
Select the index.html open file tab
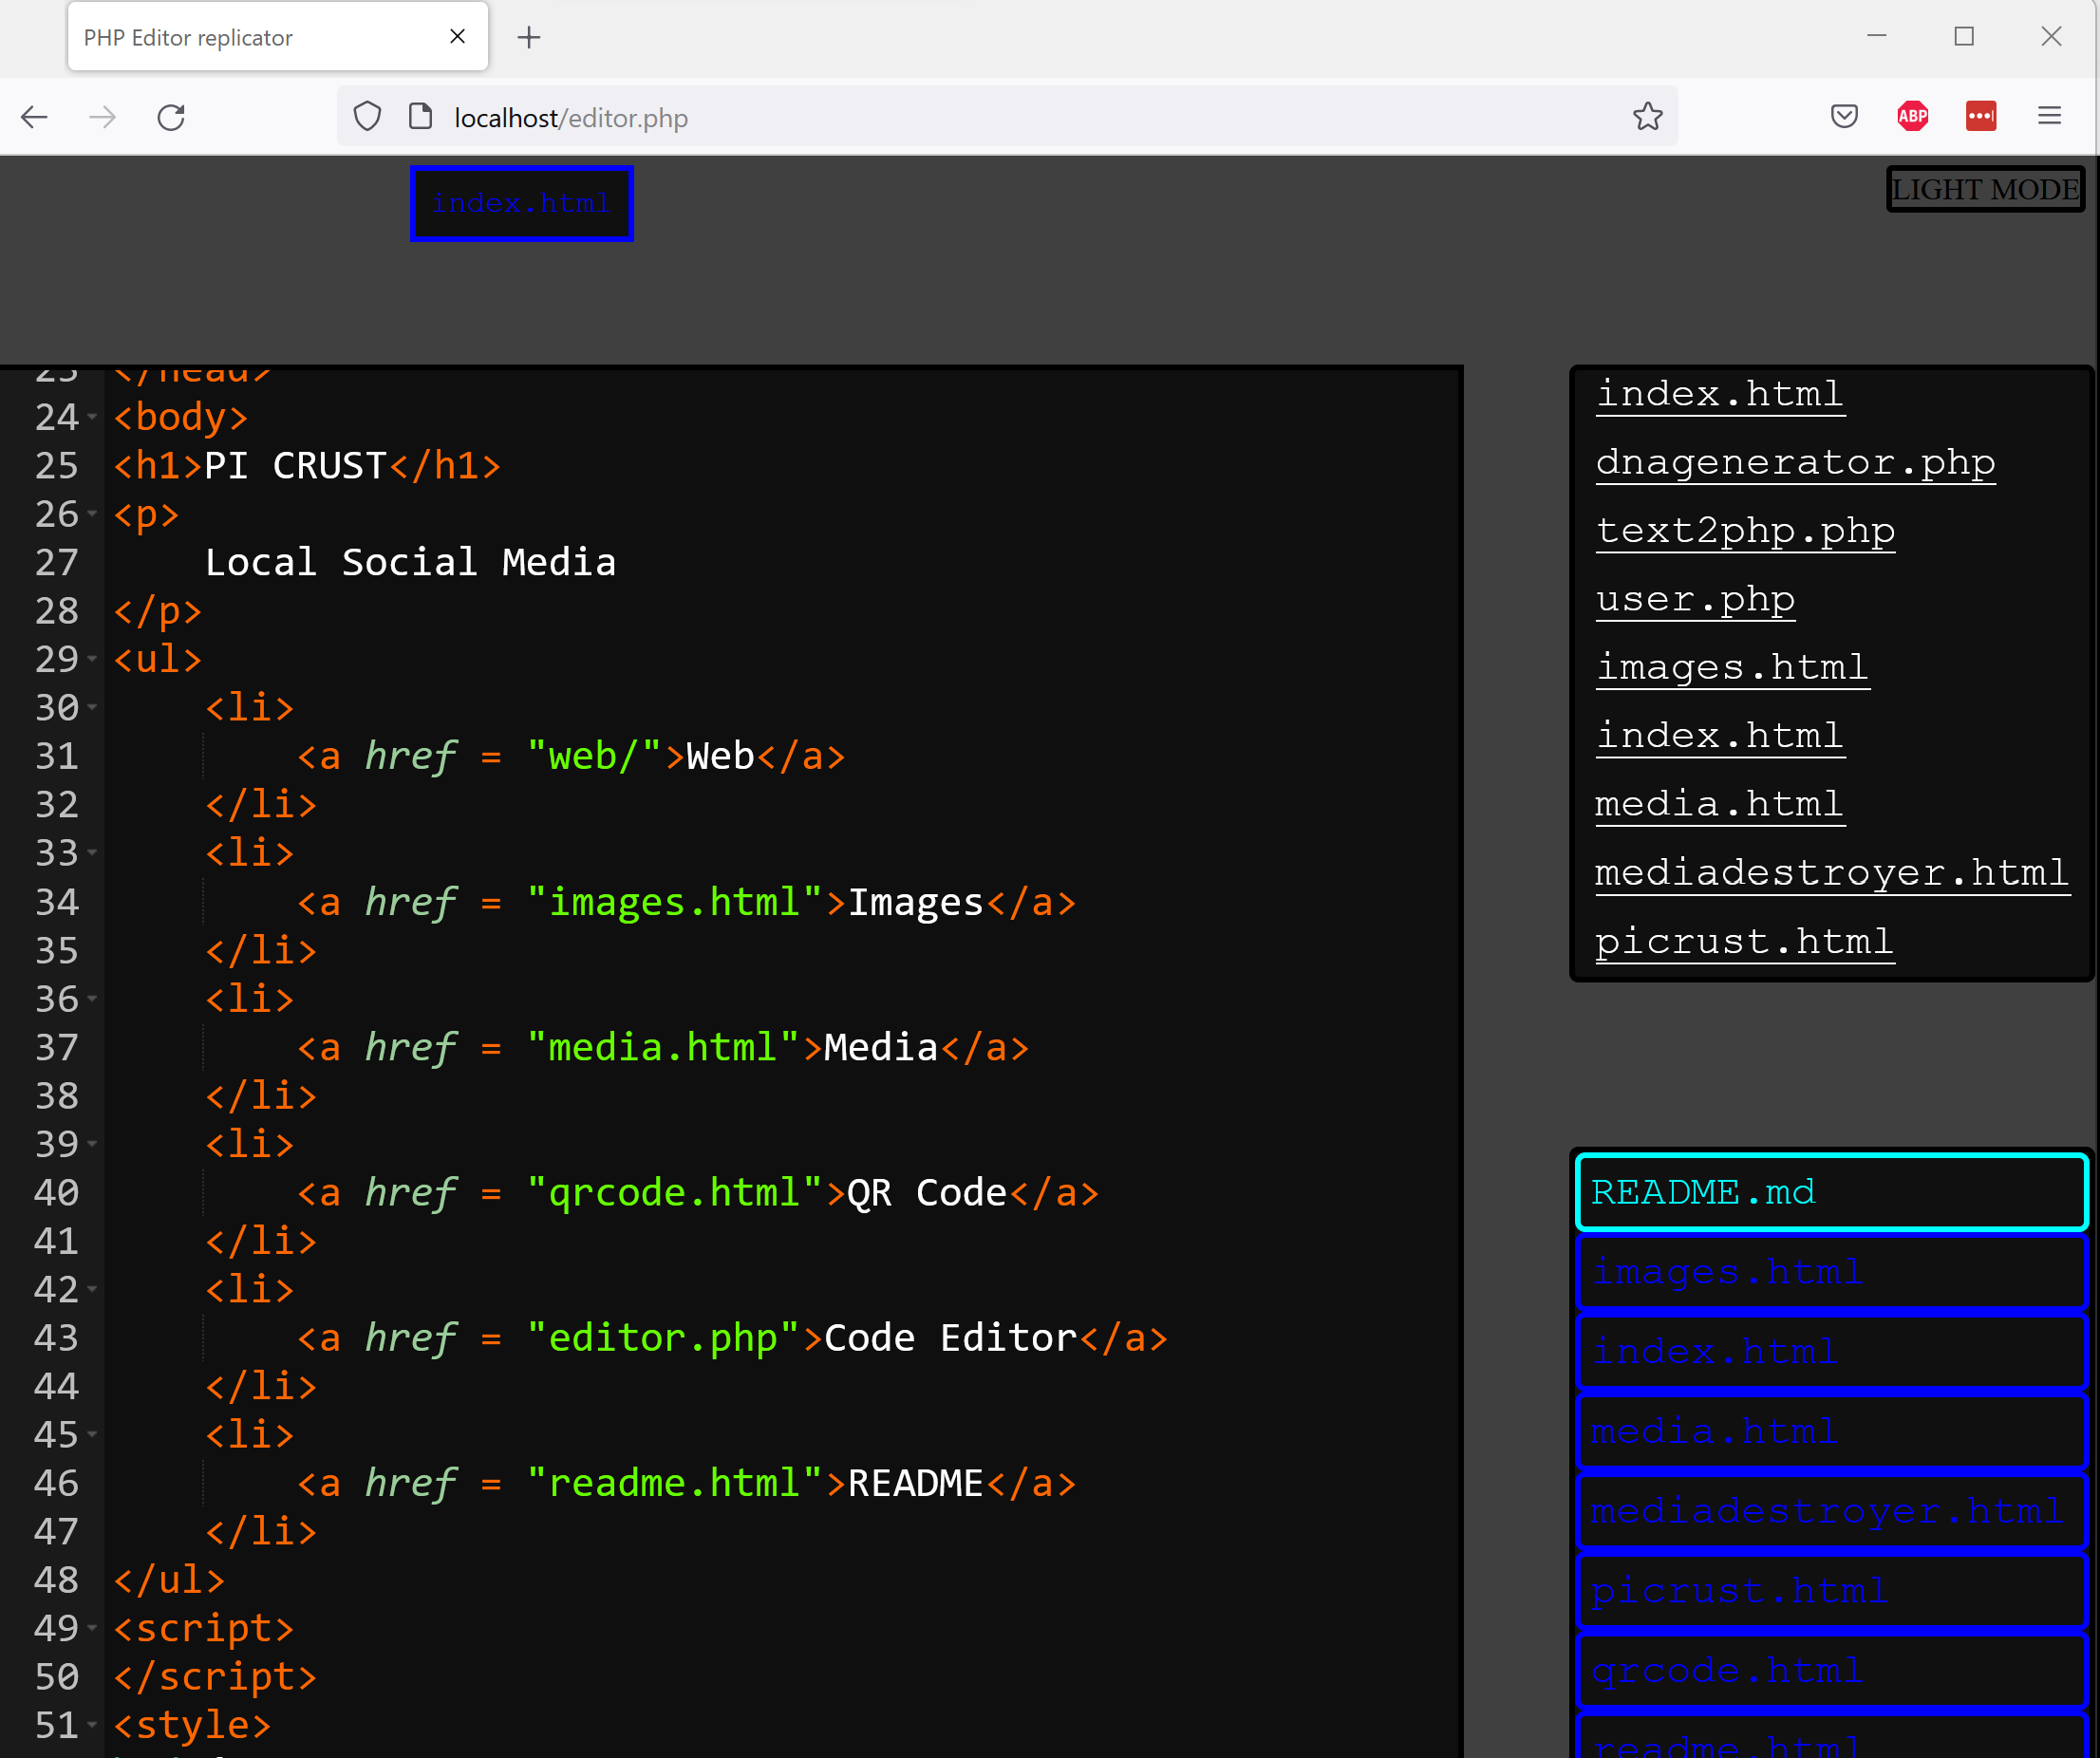pyautogui.click(x=521, y=204)
